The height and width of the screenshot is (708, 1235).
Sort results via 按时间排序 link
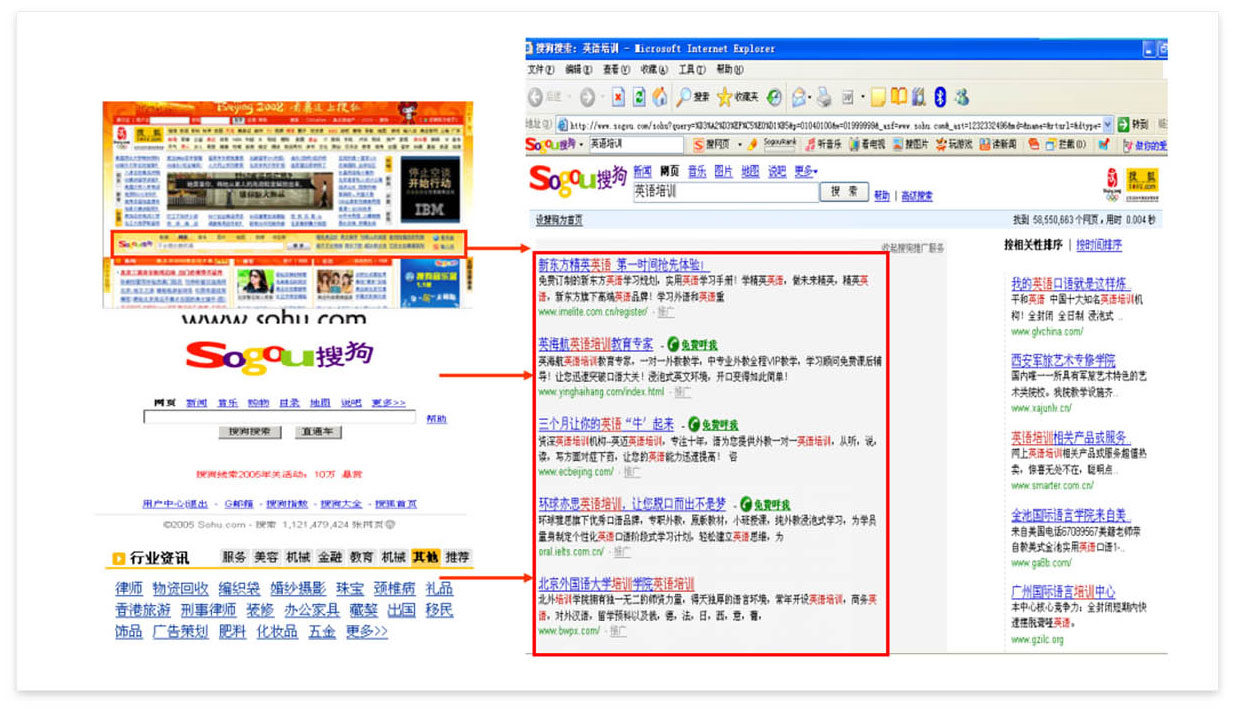click(1098, 245)
